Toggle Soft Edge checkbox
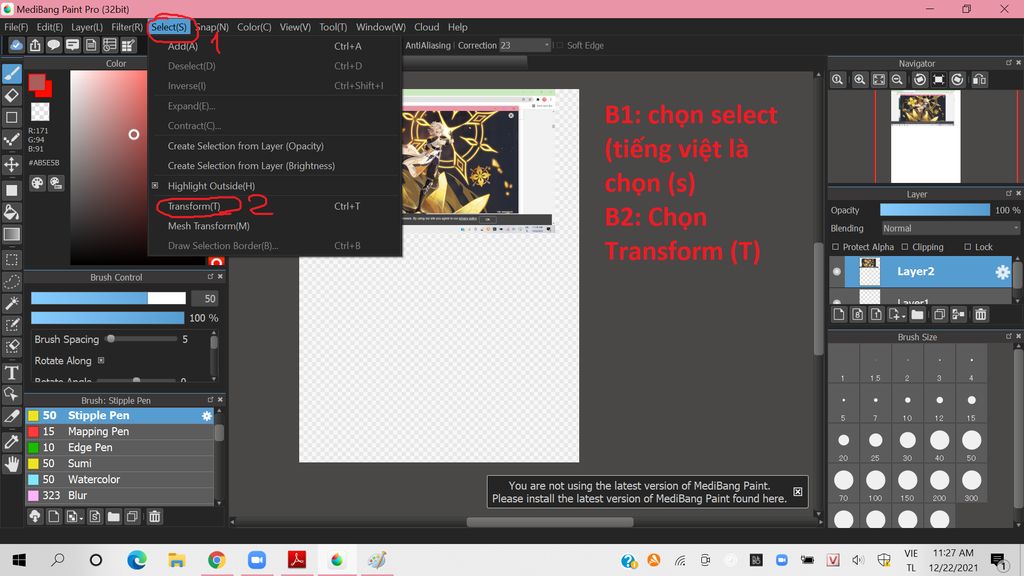 [558, 45]
